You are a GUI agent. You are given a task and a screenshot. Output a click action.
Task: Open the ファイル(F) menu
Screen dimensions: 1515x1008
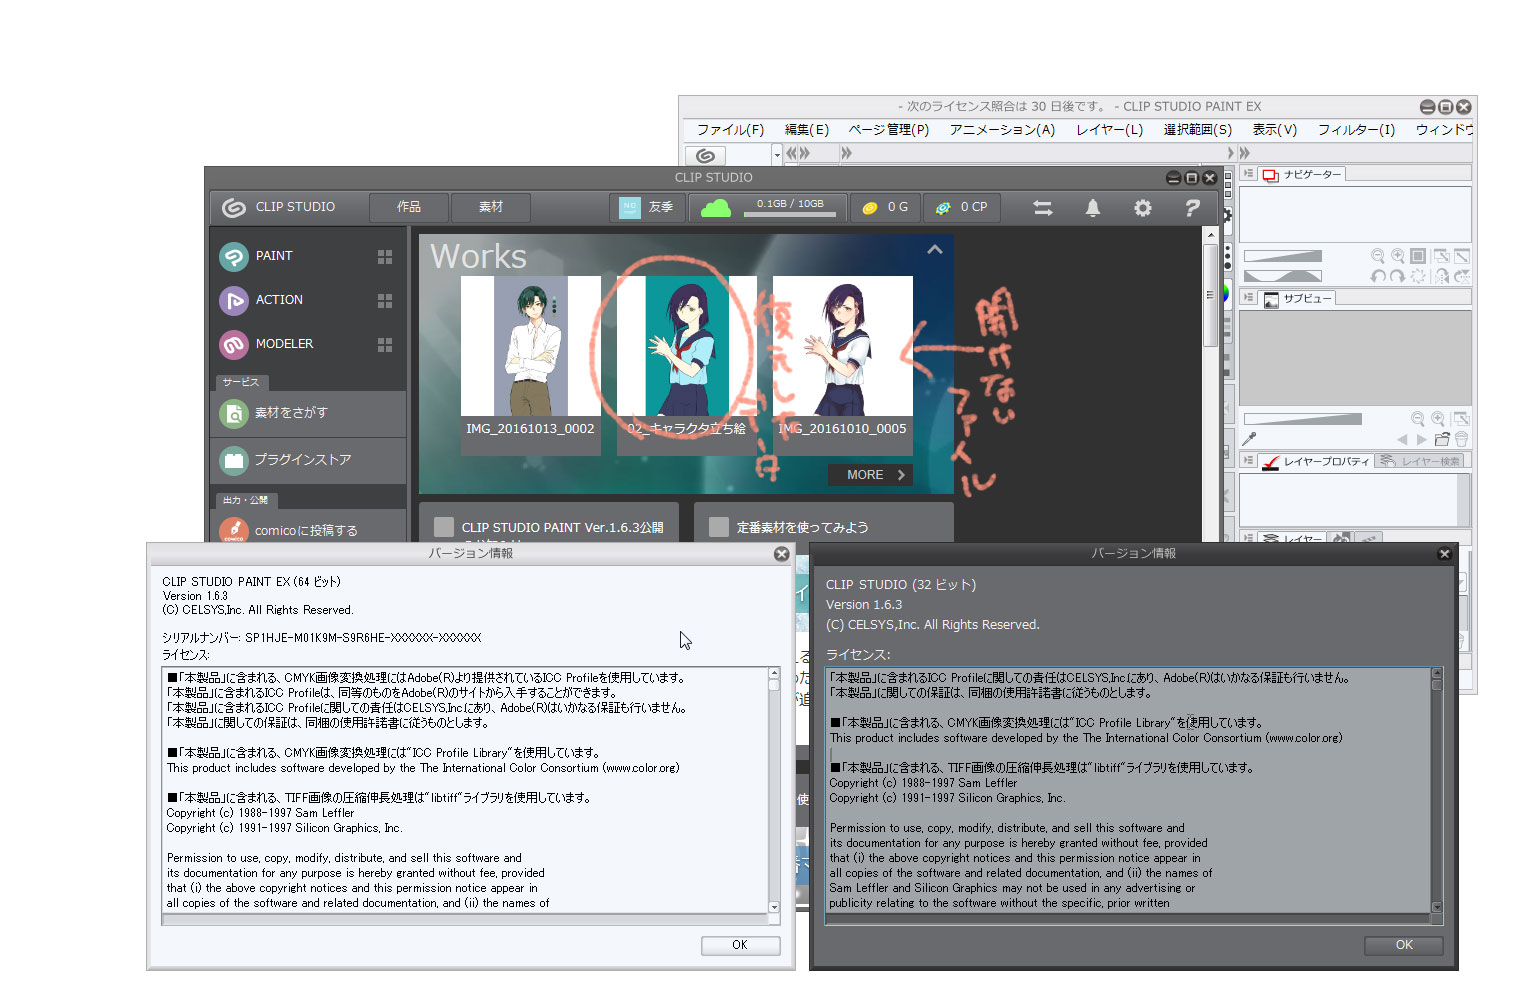(730, 130)
